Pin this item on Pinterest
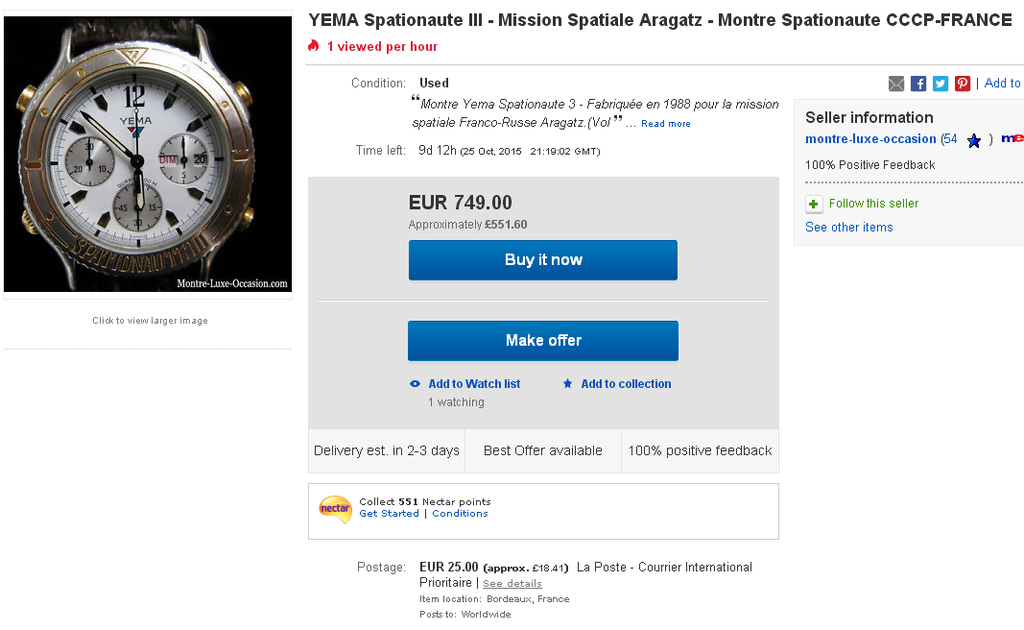Screen dimensions: 1024x630 [x=962, y=84]
